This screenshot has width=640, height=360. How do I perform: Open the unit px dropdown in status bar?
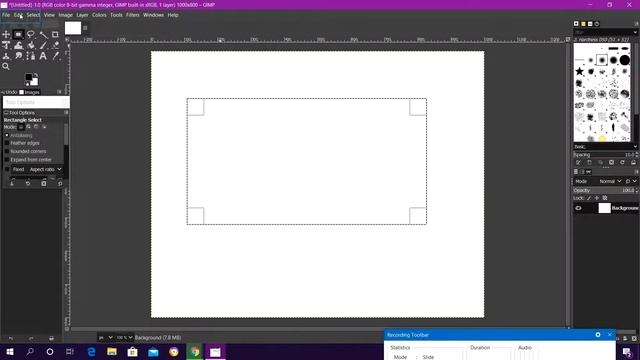click(105, 338)
